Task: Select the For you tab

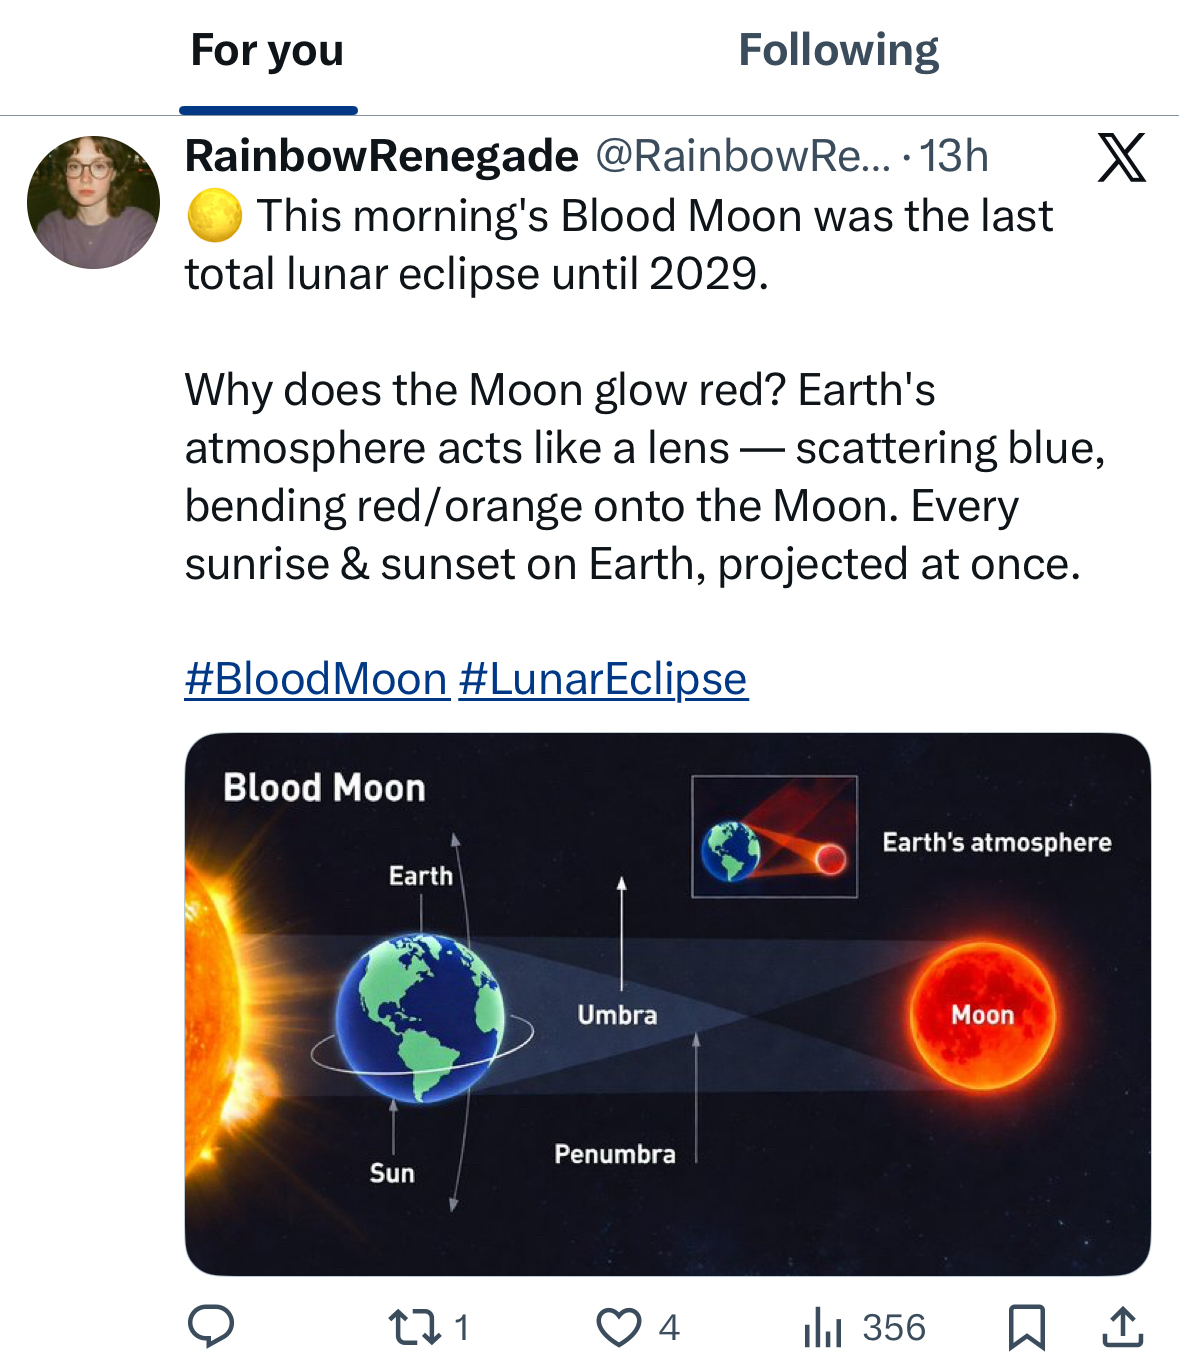Action: click(267, 51)
